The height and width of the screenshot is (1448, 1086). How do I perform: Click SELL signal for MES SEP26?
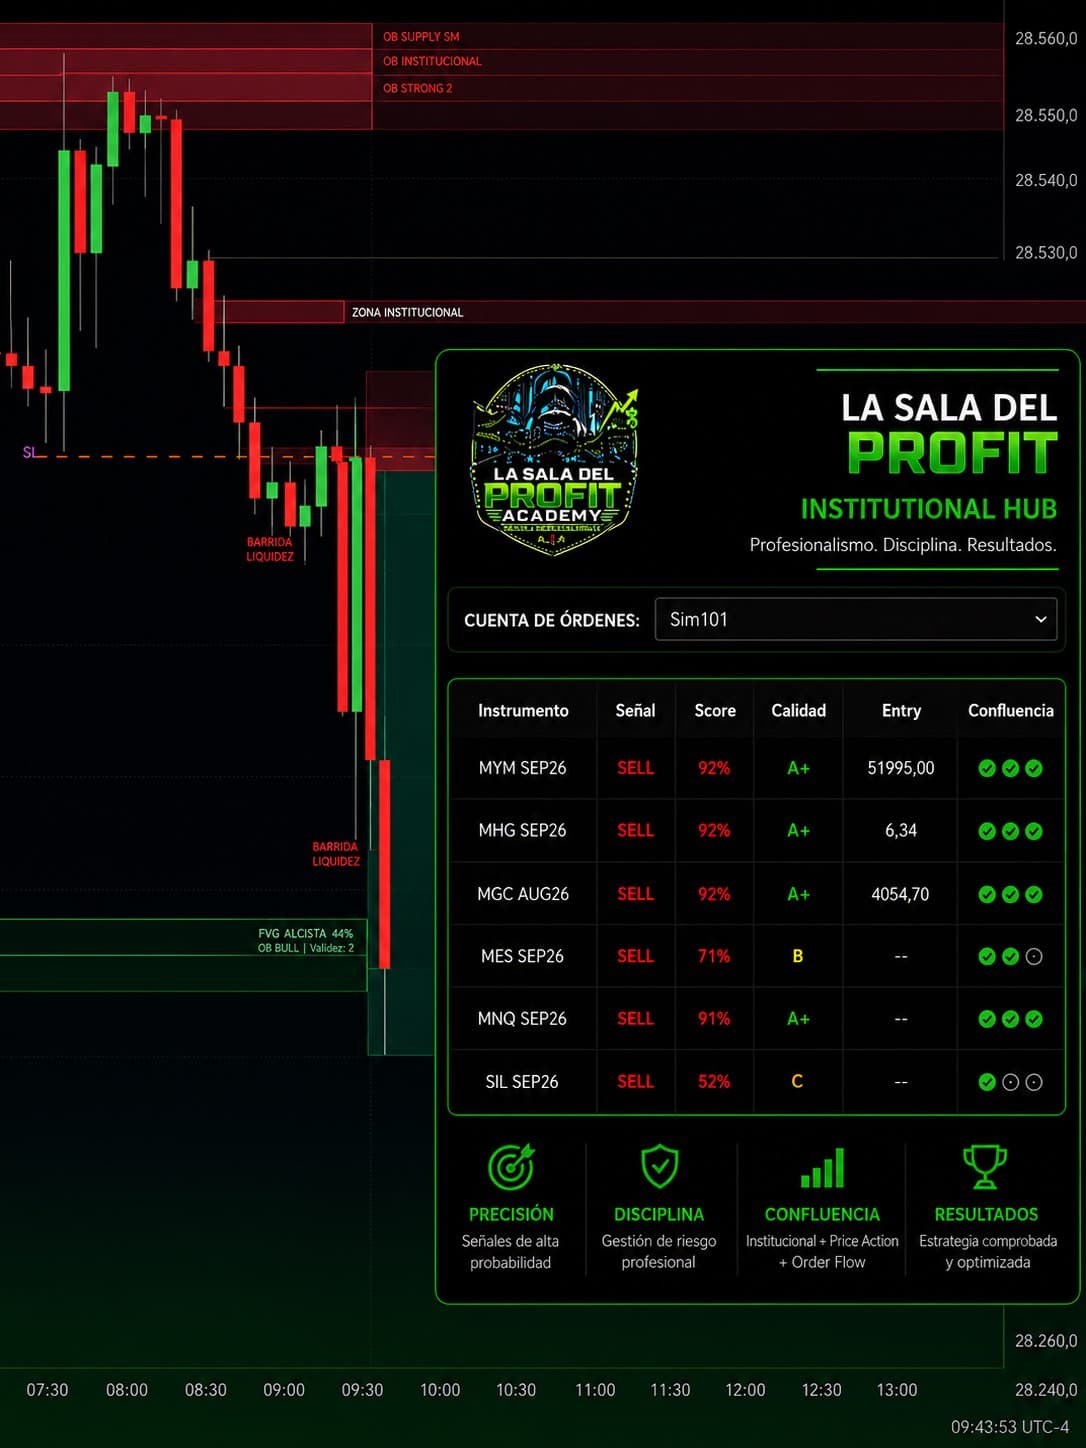pos(635,956)
